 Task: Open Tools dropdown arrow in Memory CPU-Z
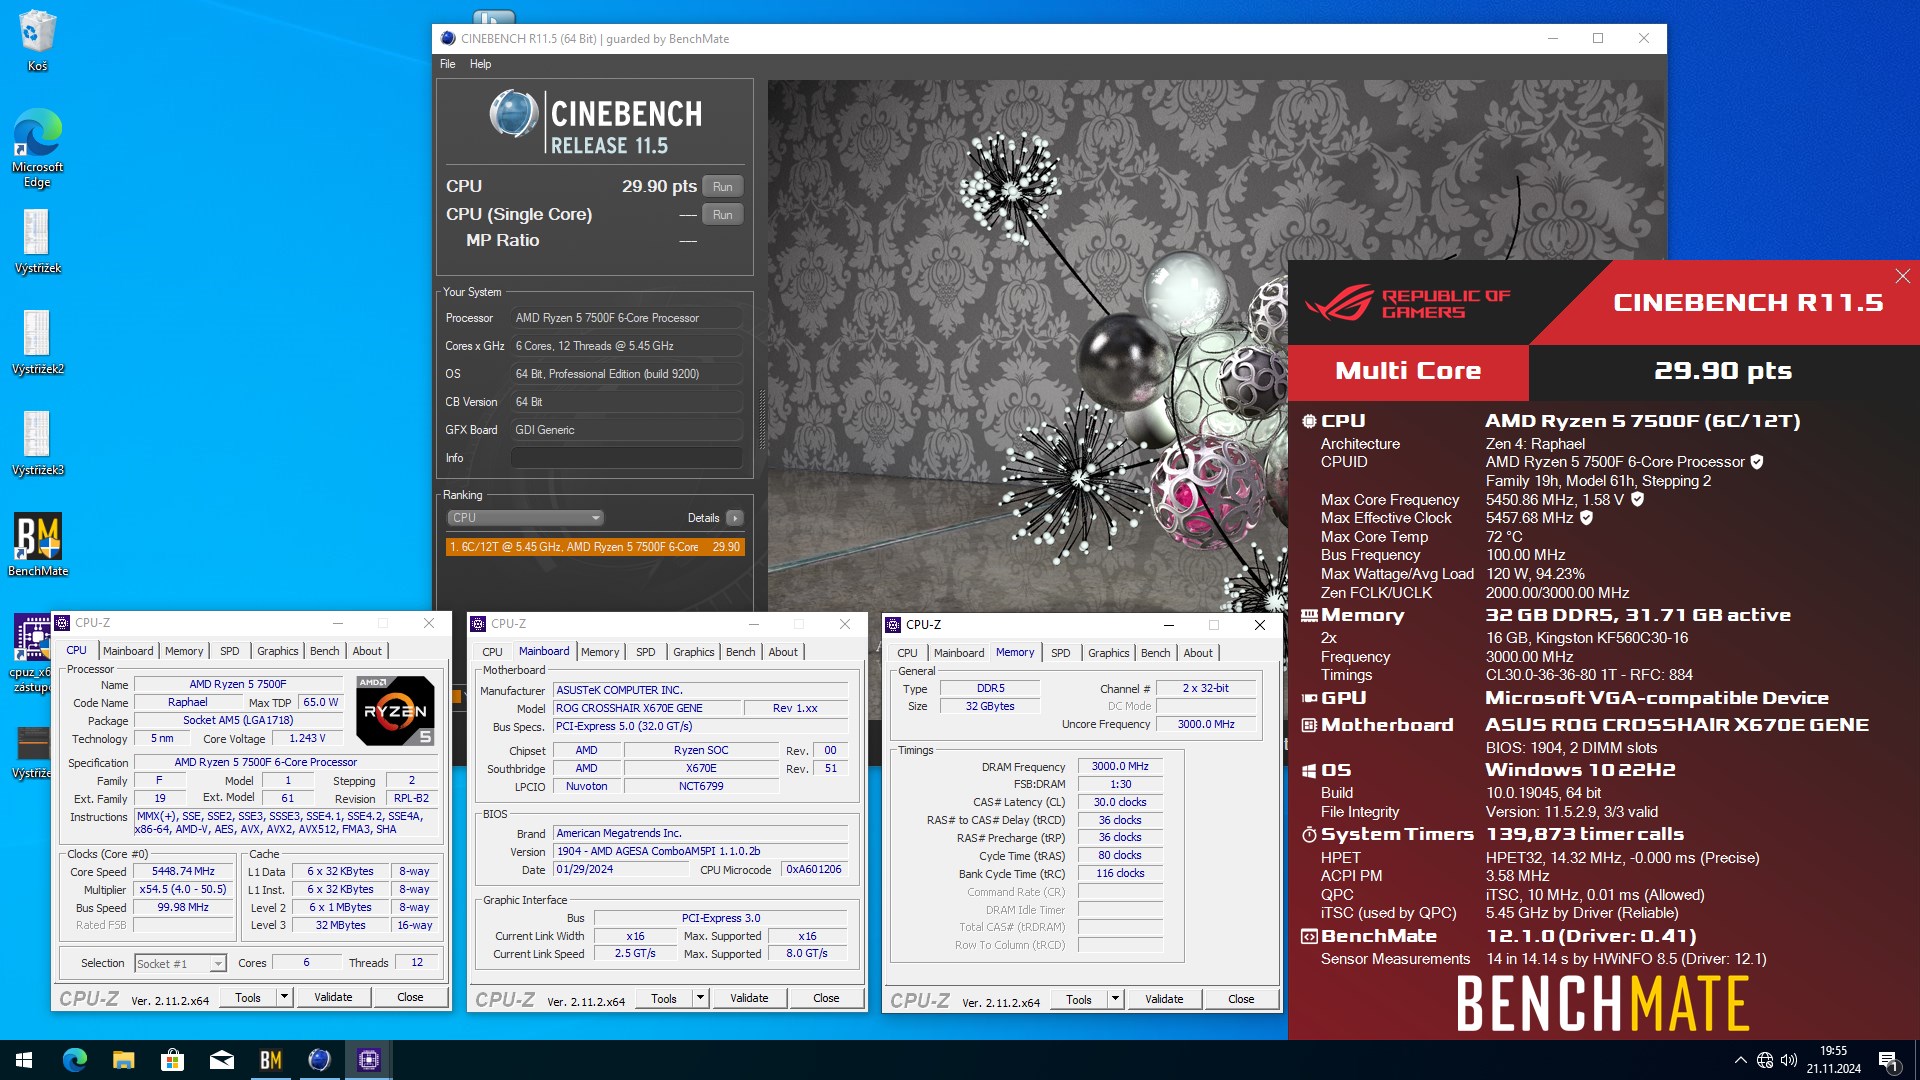(1115, 1000)
